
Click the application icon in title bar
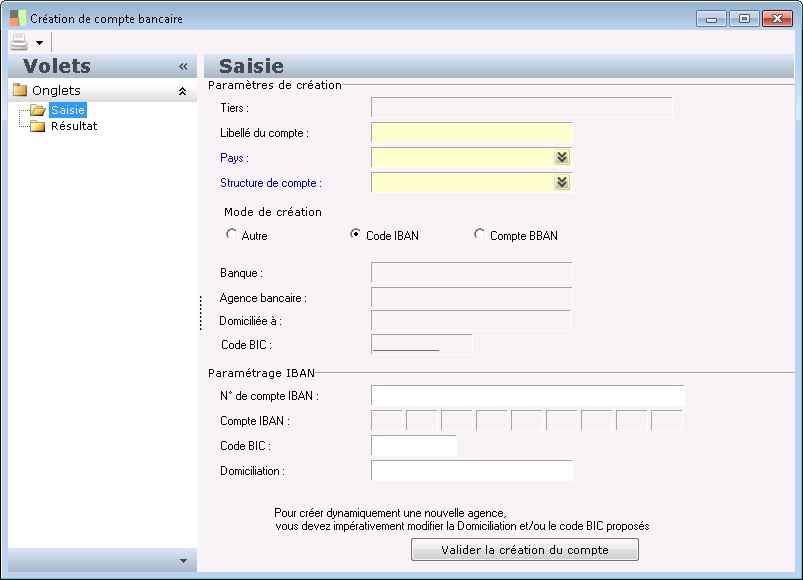pyautogui.click(x=18, y=18)
